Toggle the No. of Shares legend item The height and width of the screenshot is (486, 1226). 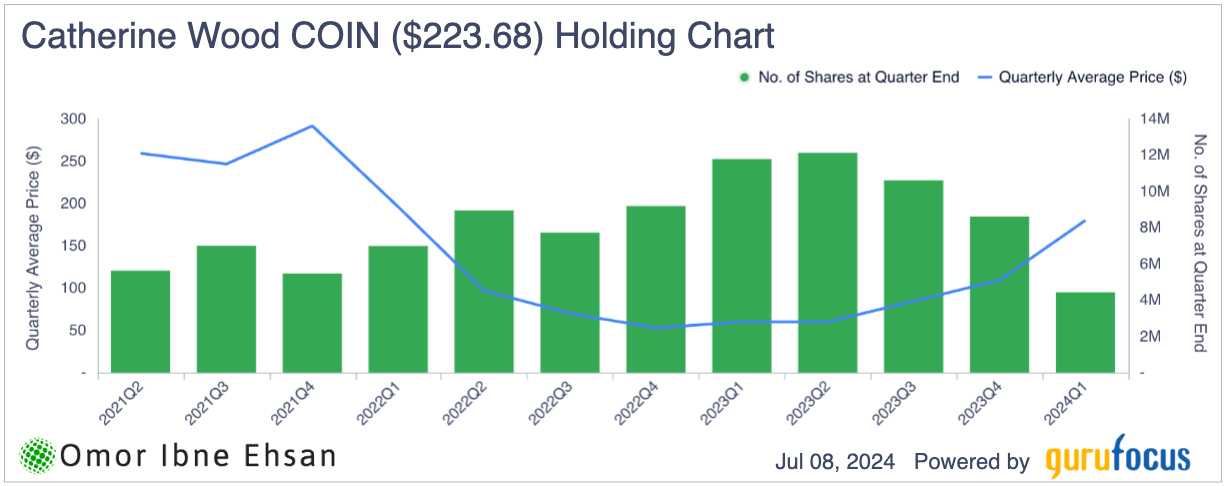(855, 77)
